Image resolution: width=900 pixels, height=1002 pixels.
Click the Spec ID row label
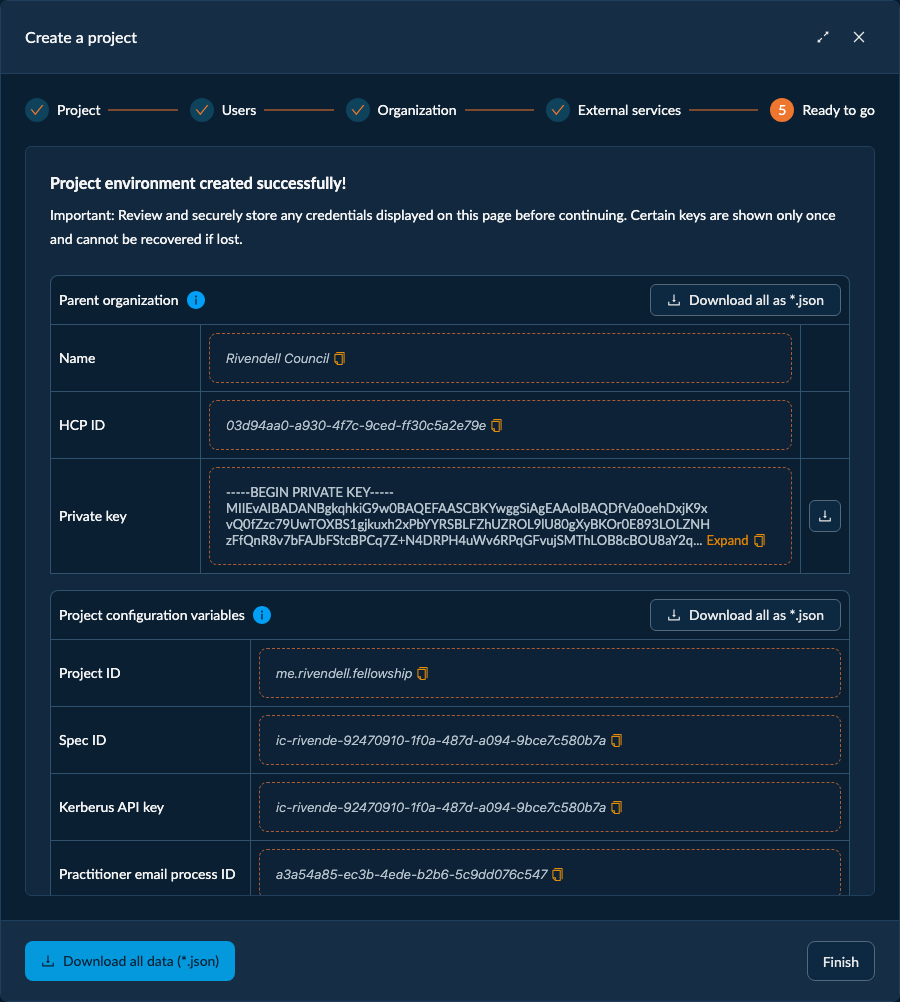(82, 741)
